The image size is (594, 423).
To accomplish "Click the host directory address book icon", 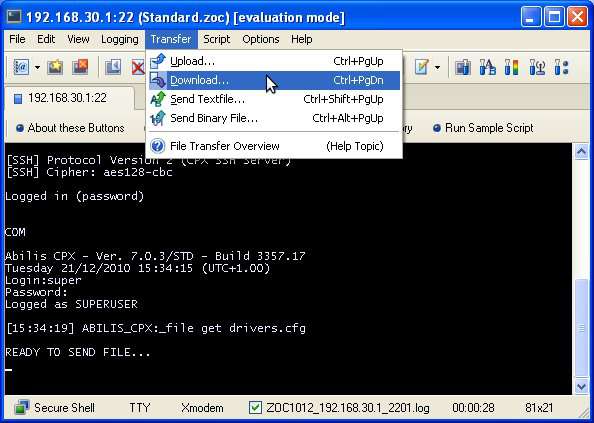I will tap(21, 68).
